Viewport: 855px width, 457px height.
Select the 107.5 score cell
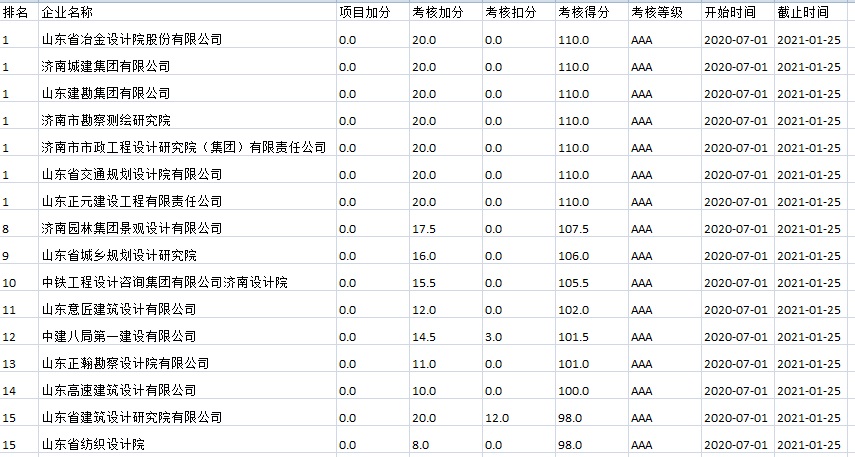point(573,229)
